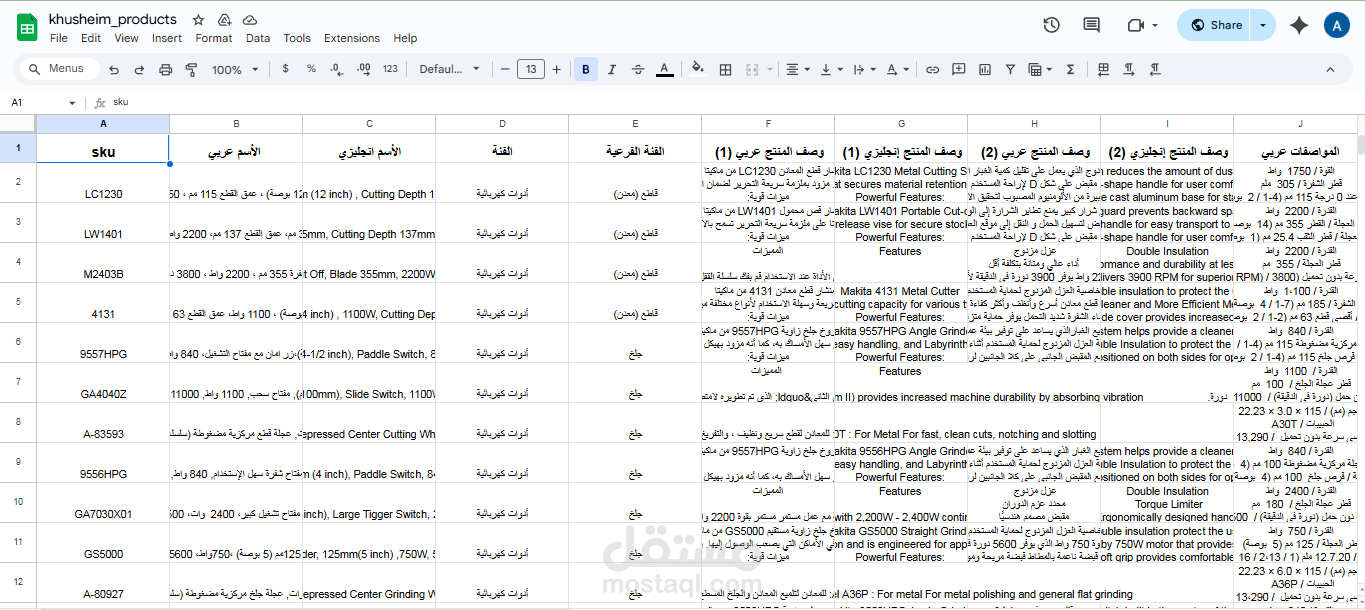Open Share options dropdown arrow
The width and height of the screenshot is (1365, 610).
click(x=1263, y=25)
